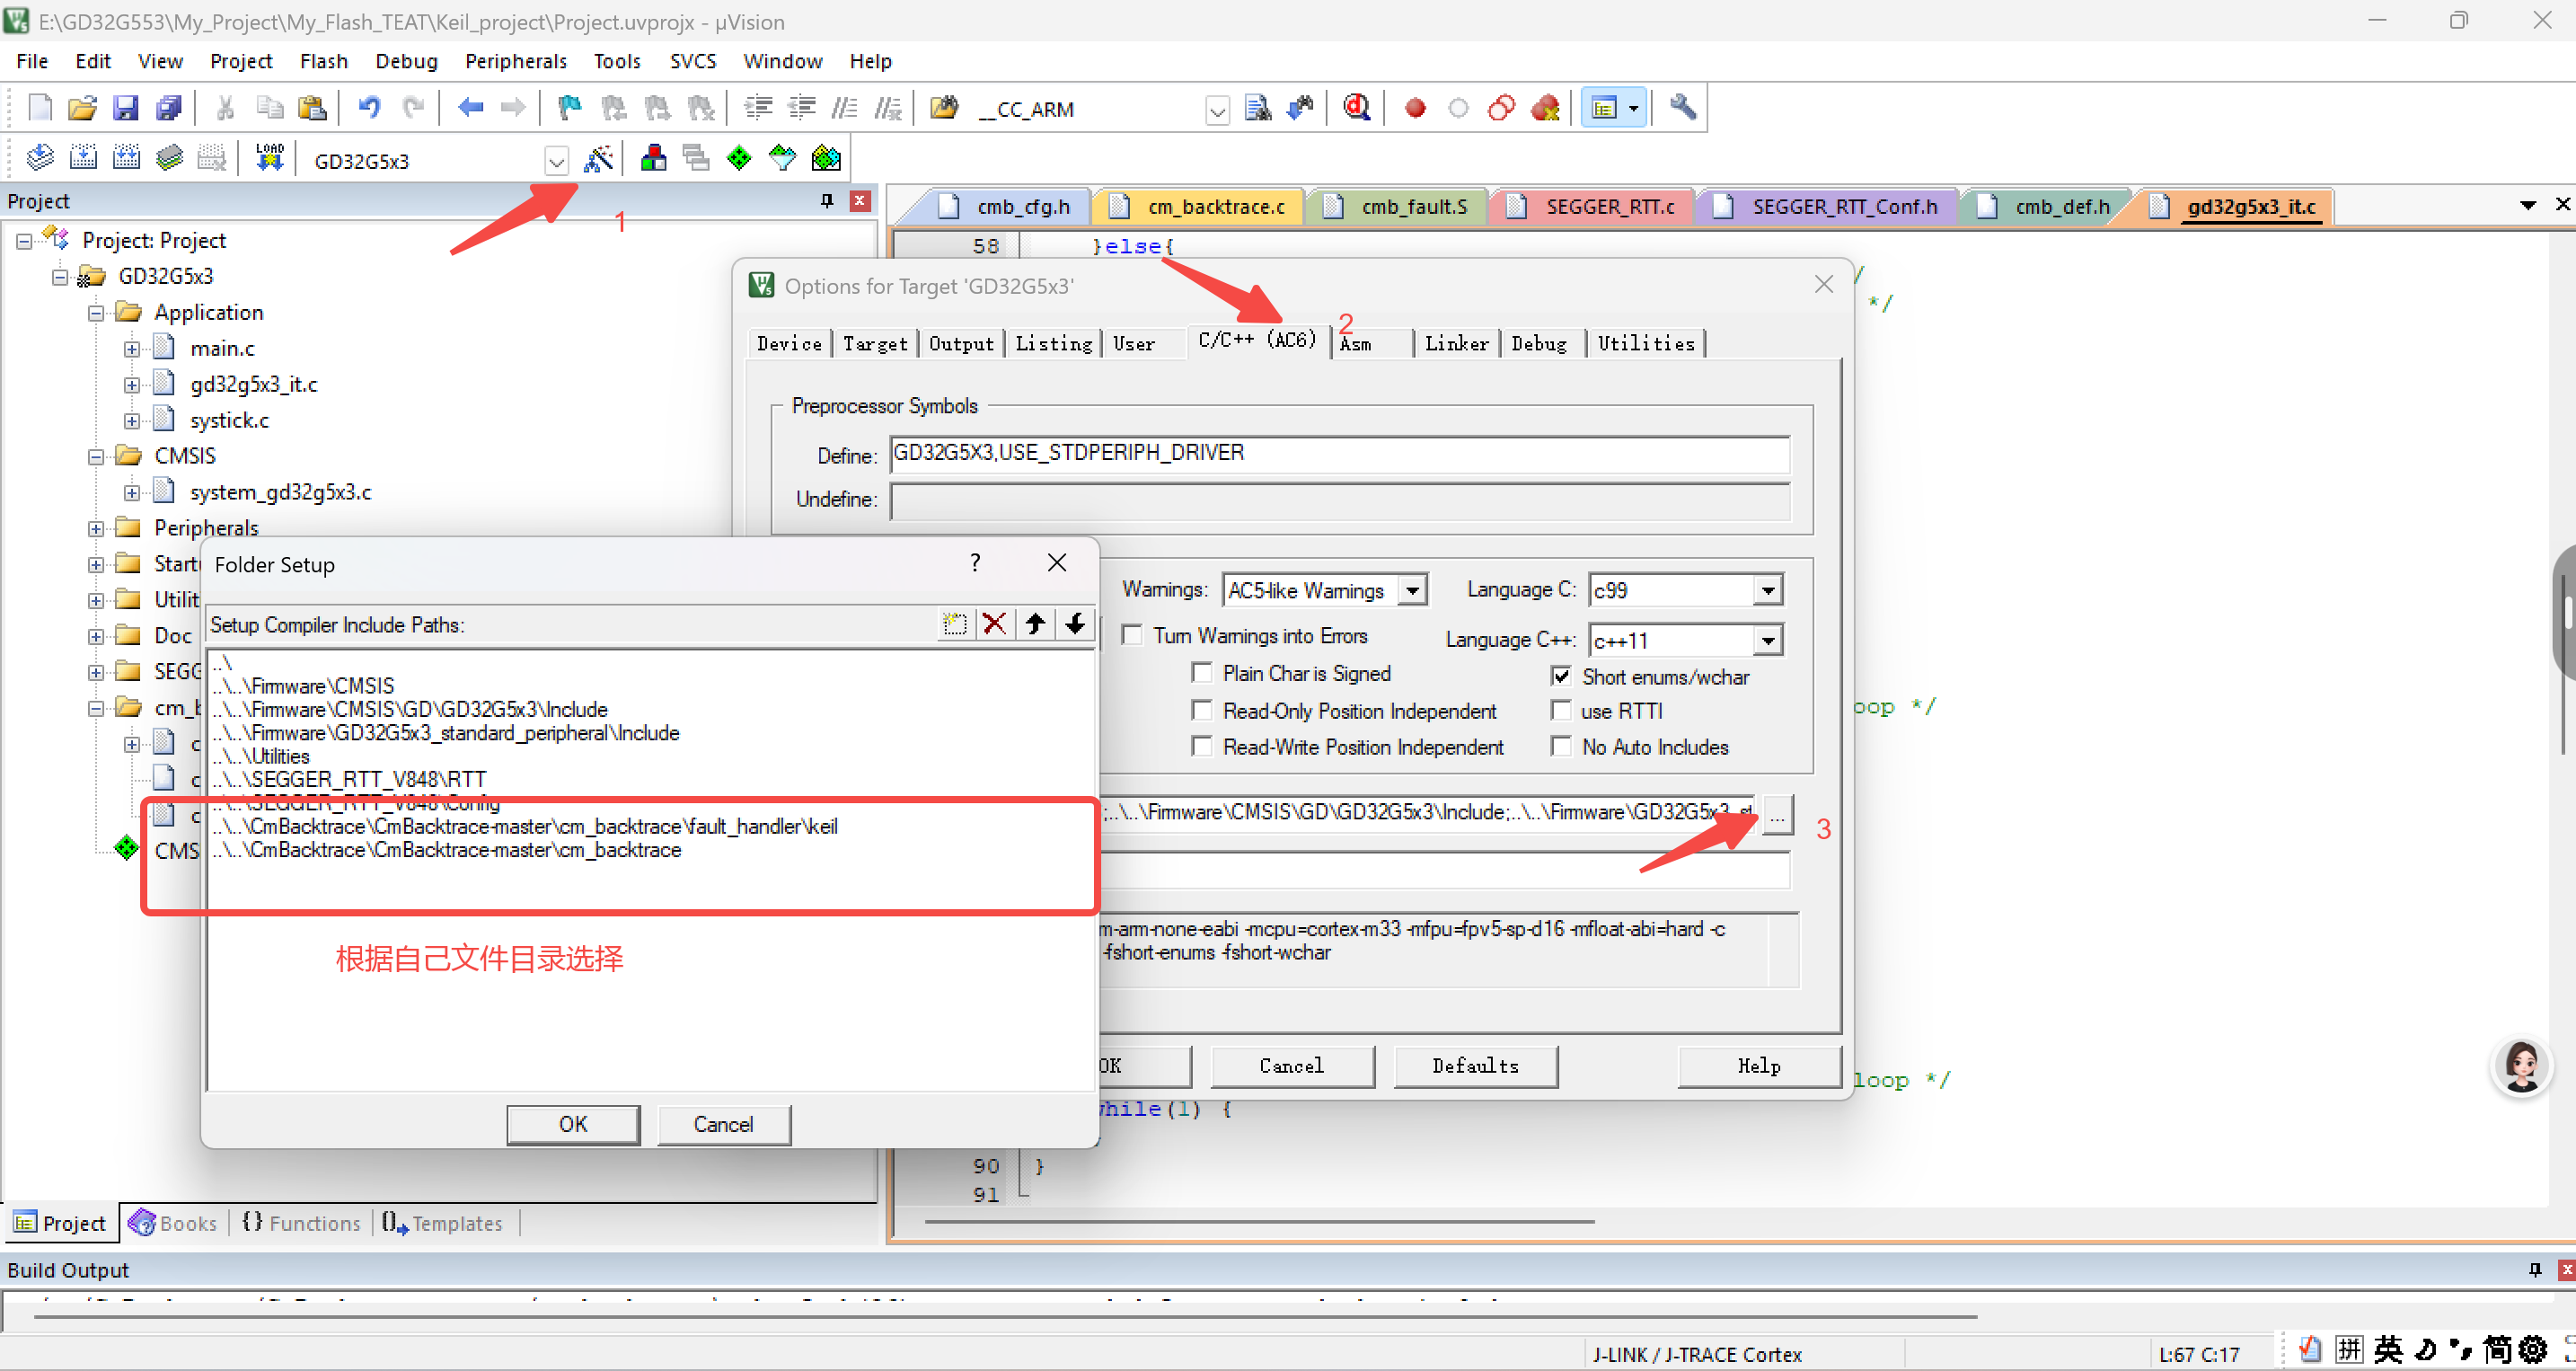Click the new include path icon
Screen dimensions: 2576x1371
click(954, 624)
